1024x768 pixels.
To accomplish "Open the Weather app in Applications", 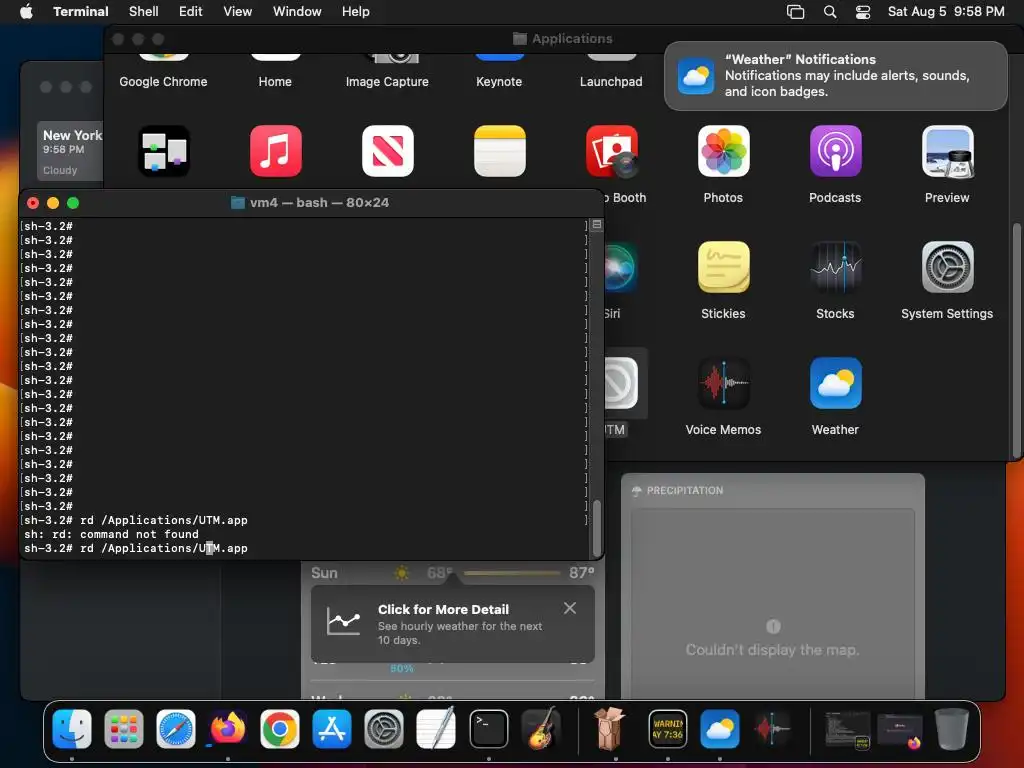I will (835, 383).
